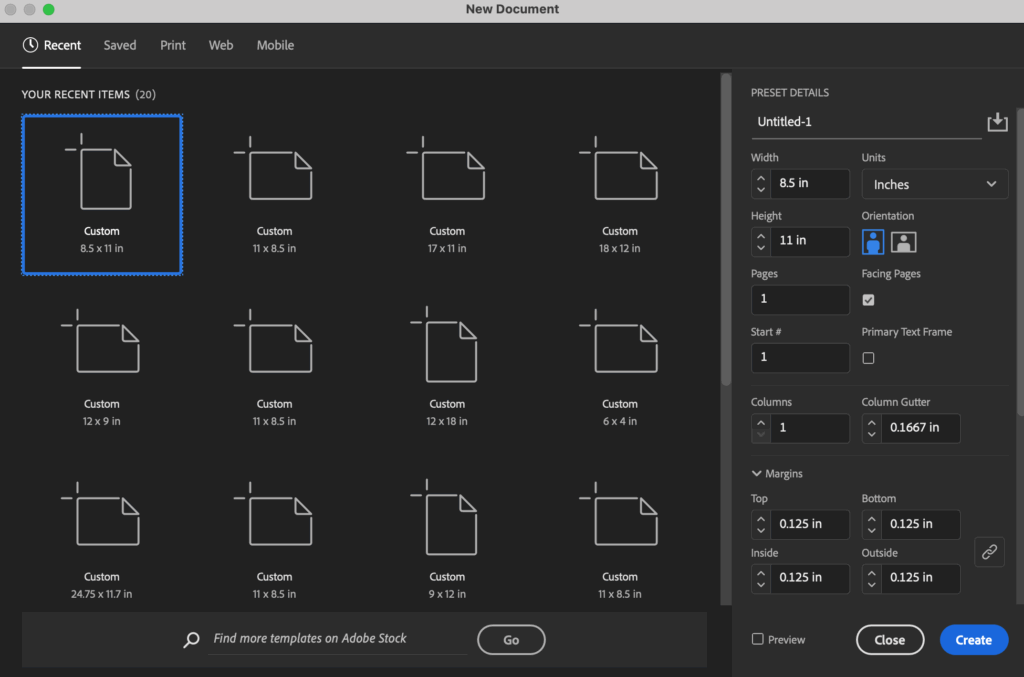1024x677 pixels.
Task: Select the Custom 9 x 12 in preset
Action: [x=447, y=541]
